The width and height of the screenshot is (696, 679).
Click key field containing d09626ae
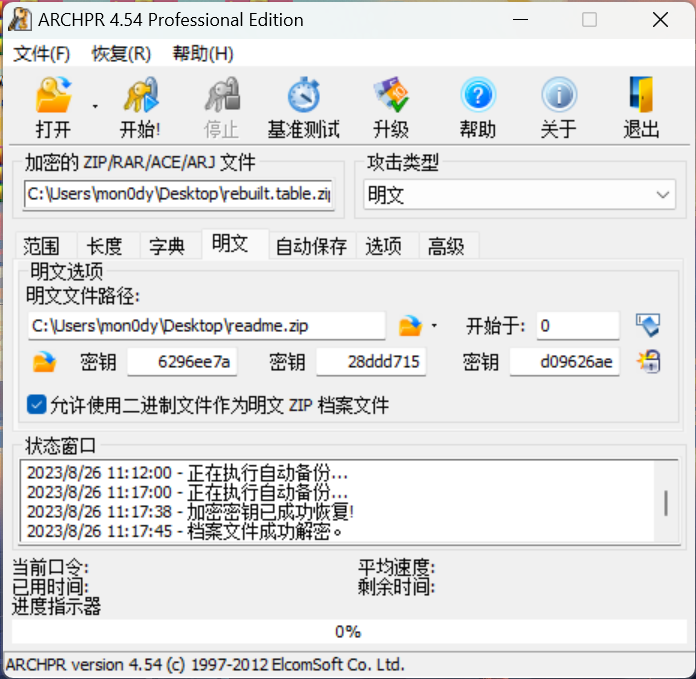pyautogui.click(x=564, y=362)
